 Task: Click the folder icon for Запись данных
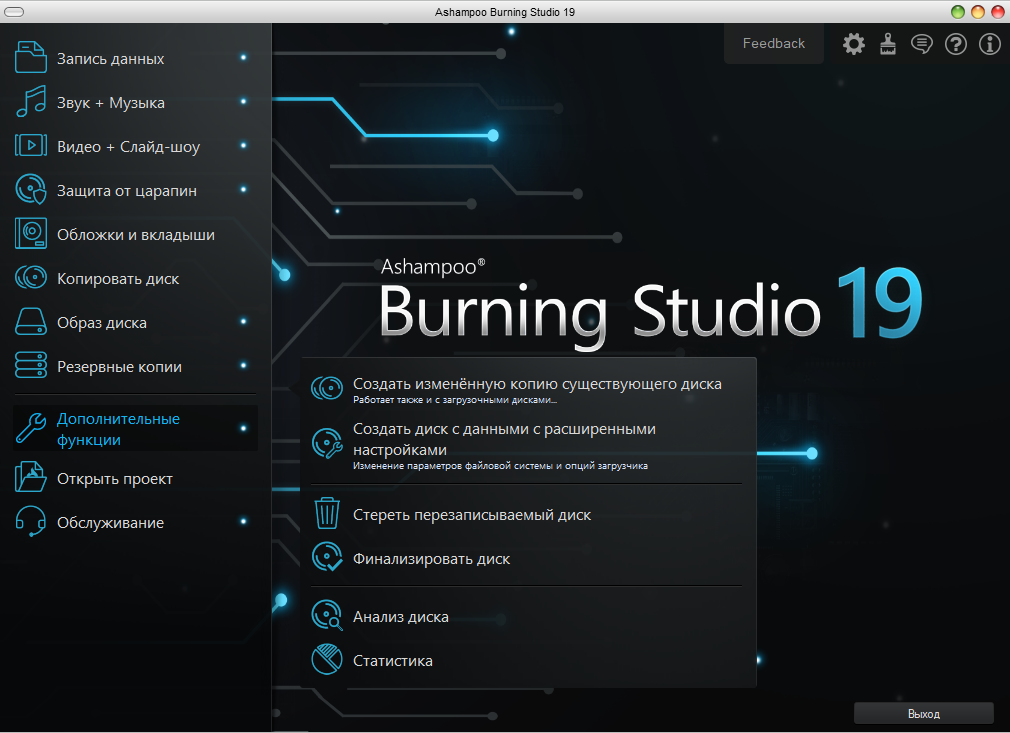31,57
